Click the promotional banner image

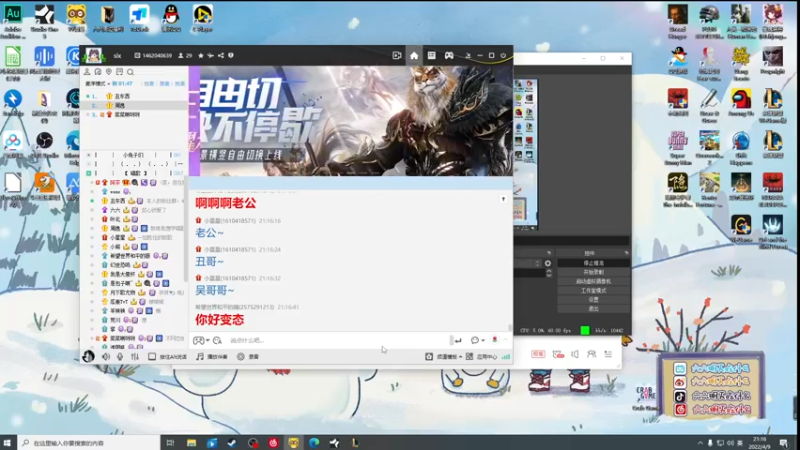[351, 121]
